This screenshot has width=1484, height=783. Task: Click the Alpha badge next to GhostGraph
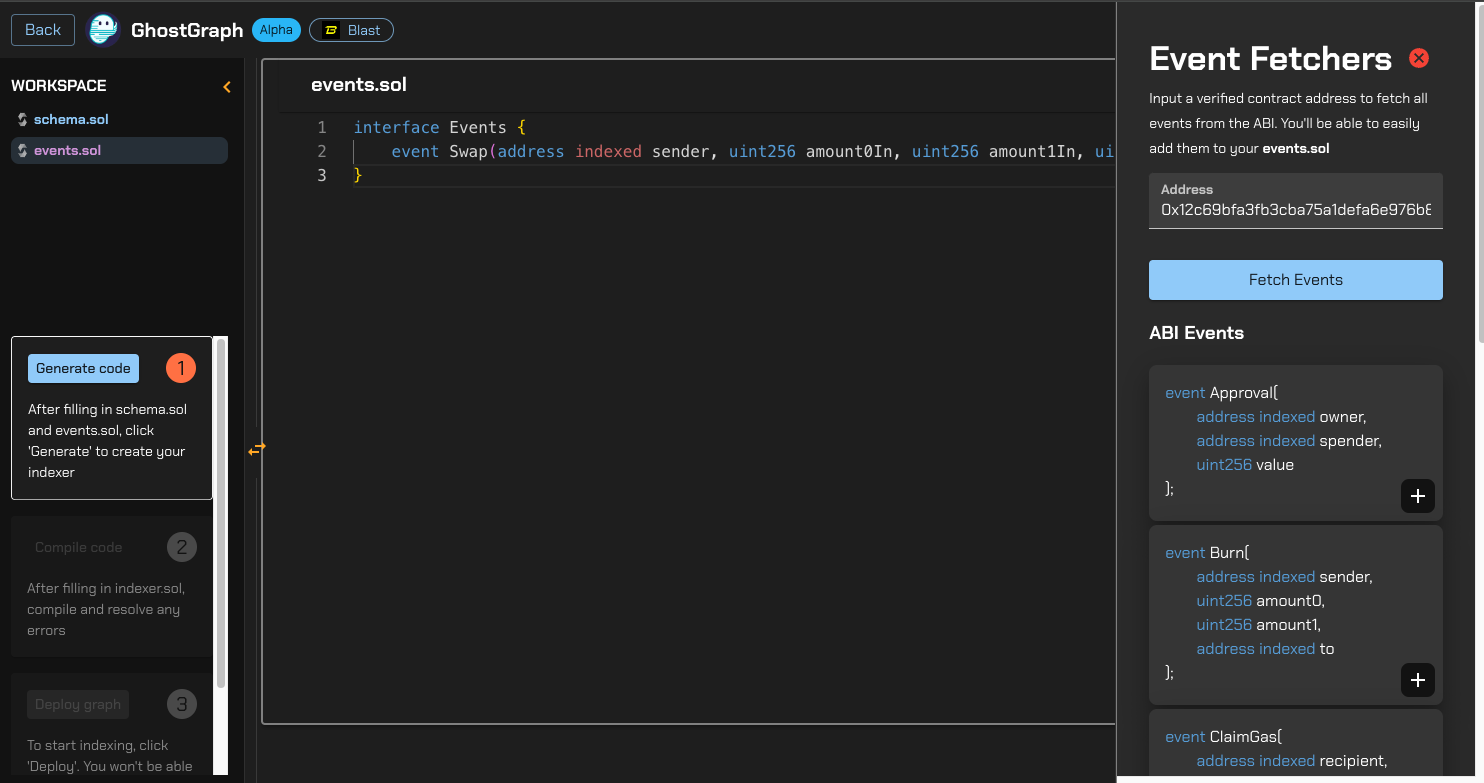coord(276,30)
